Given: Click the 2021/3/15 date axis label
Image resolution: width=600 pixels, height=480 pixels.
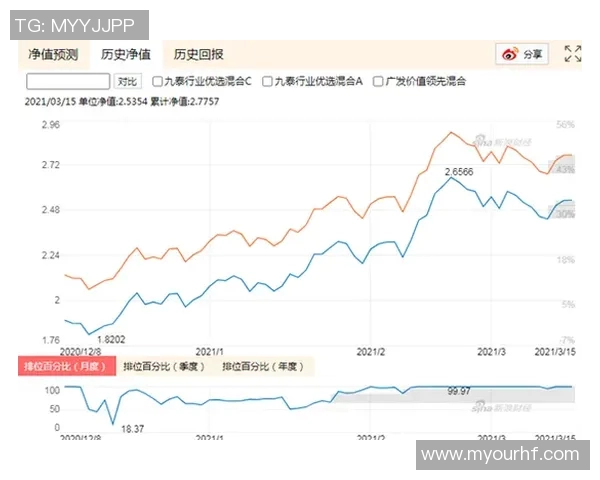Looking at the screenshot, I should pyautogui.click(x=555, y=352).
